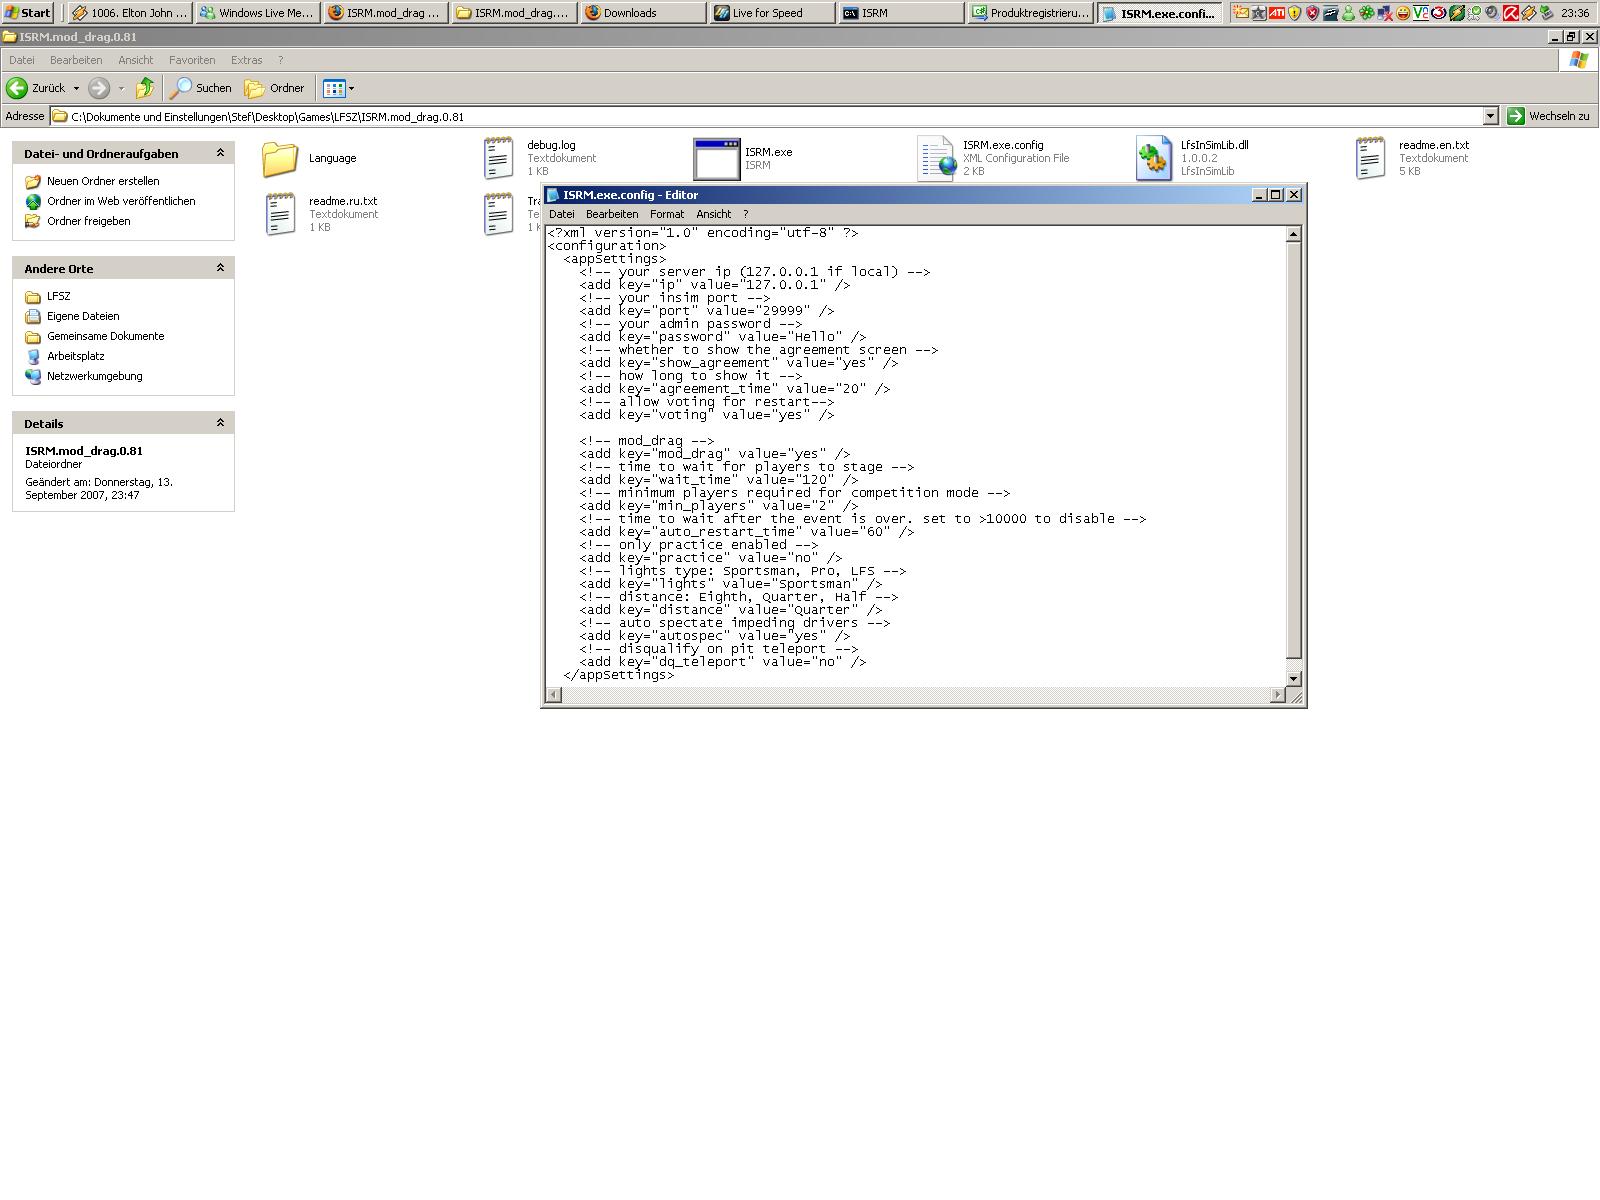The width and height of the screenshot is (1600, 1200).
Task: Open Explorer Datei menu
Action: pyautogui.click(x=21, y=60)
